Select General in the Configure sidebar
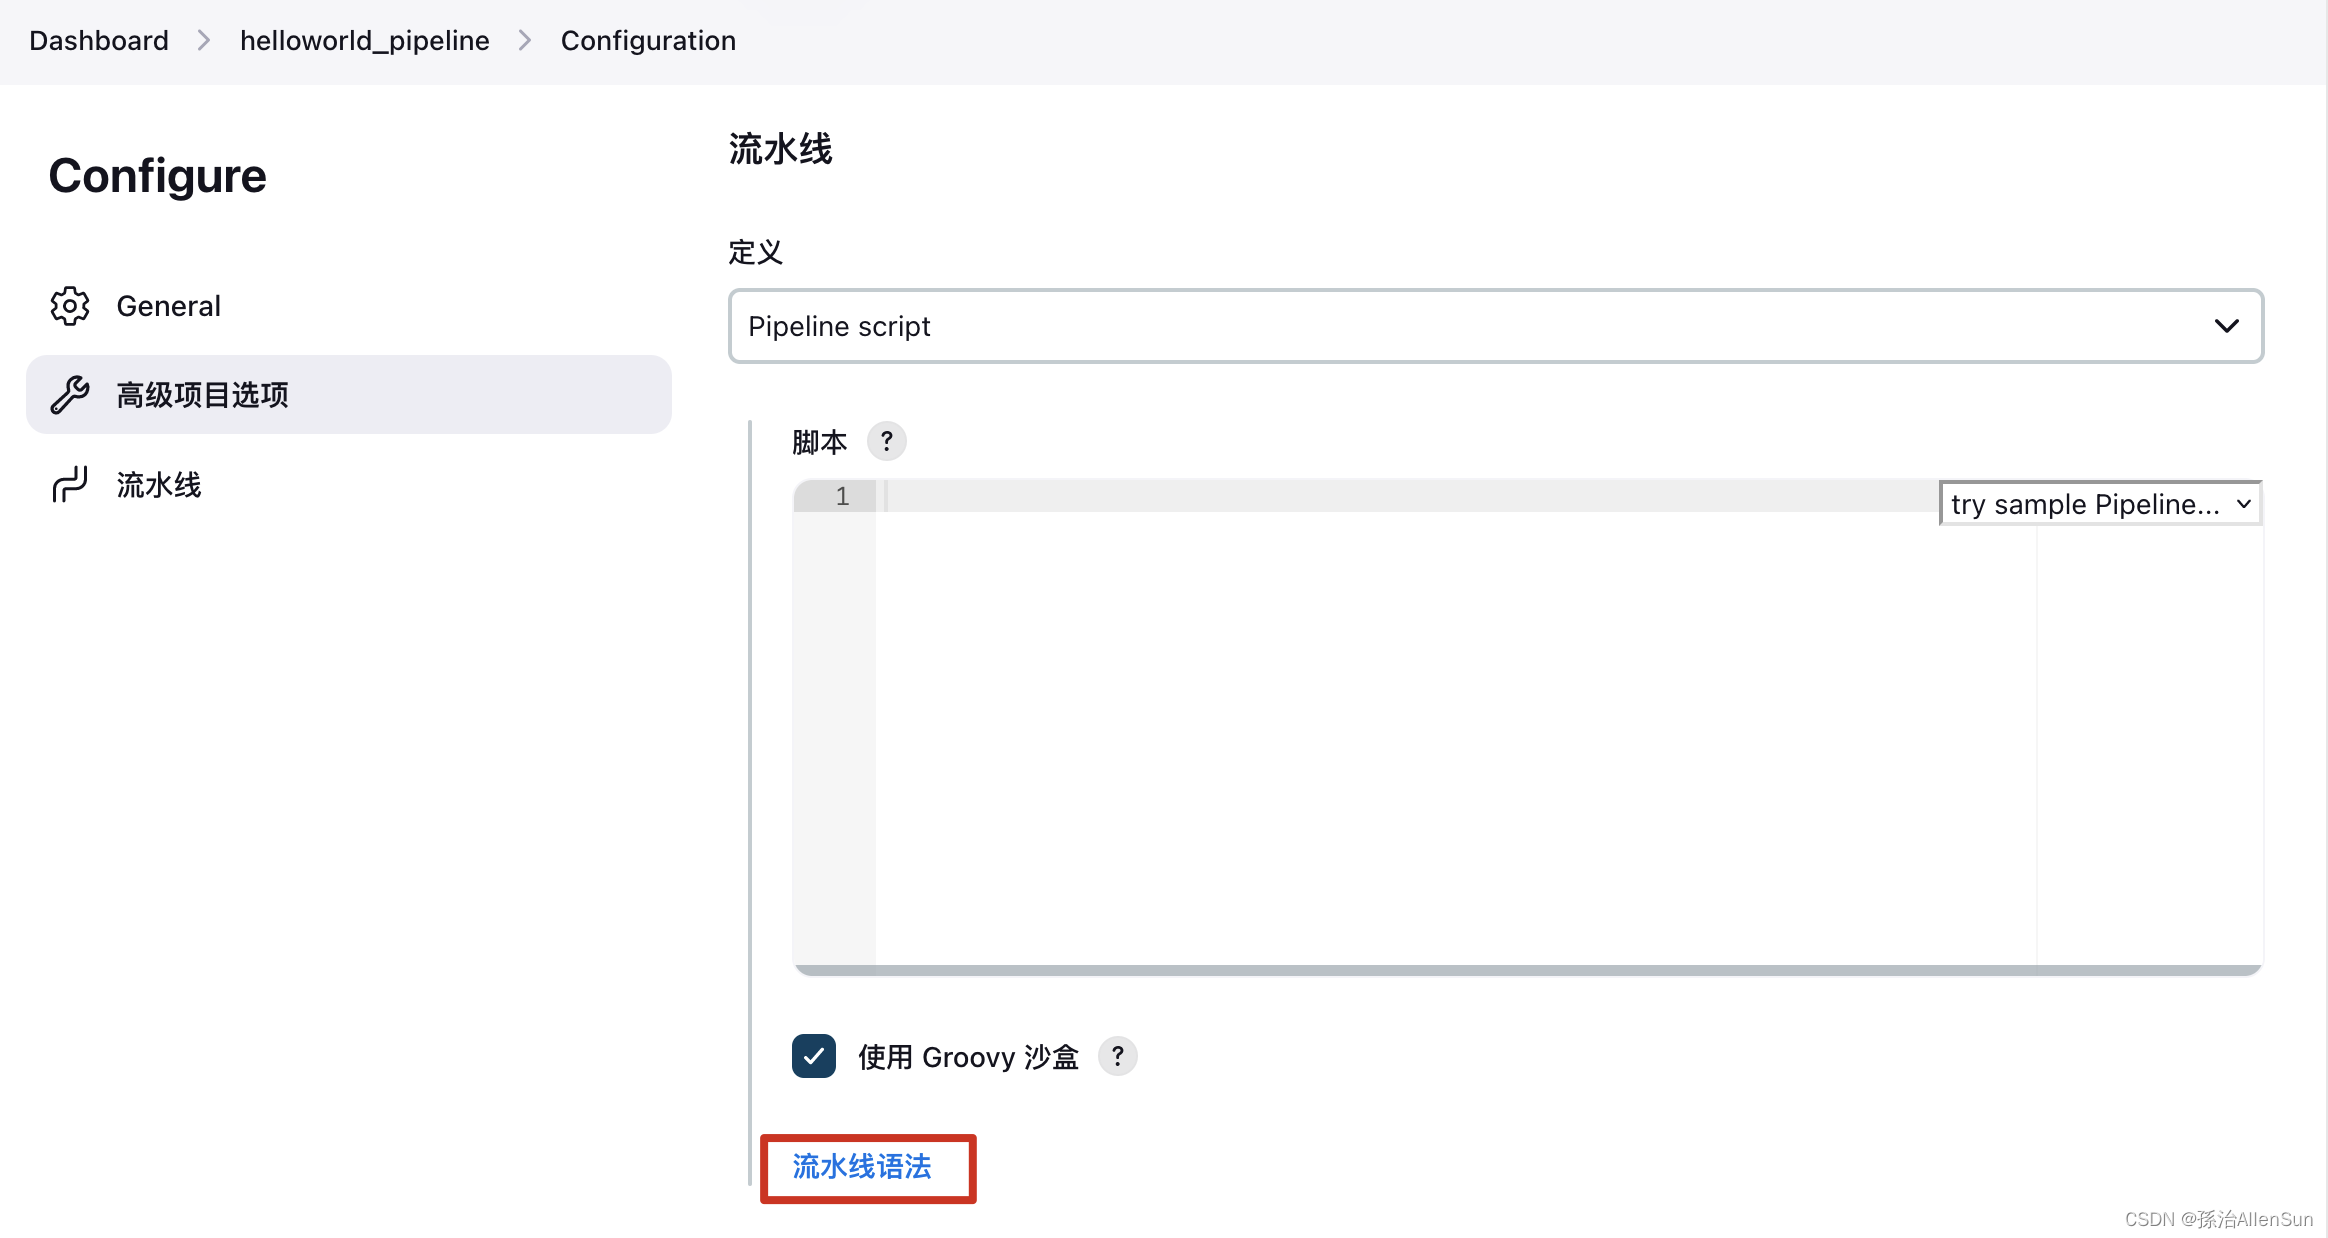The image size is (2328, 1238). (x=168, y=306)
